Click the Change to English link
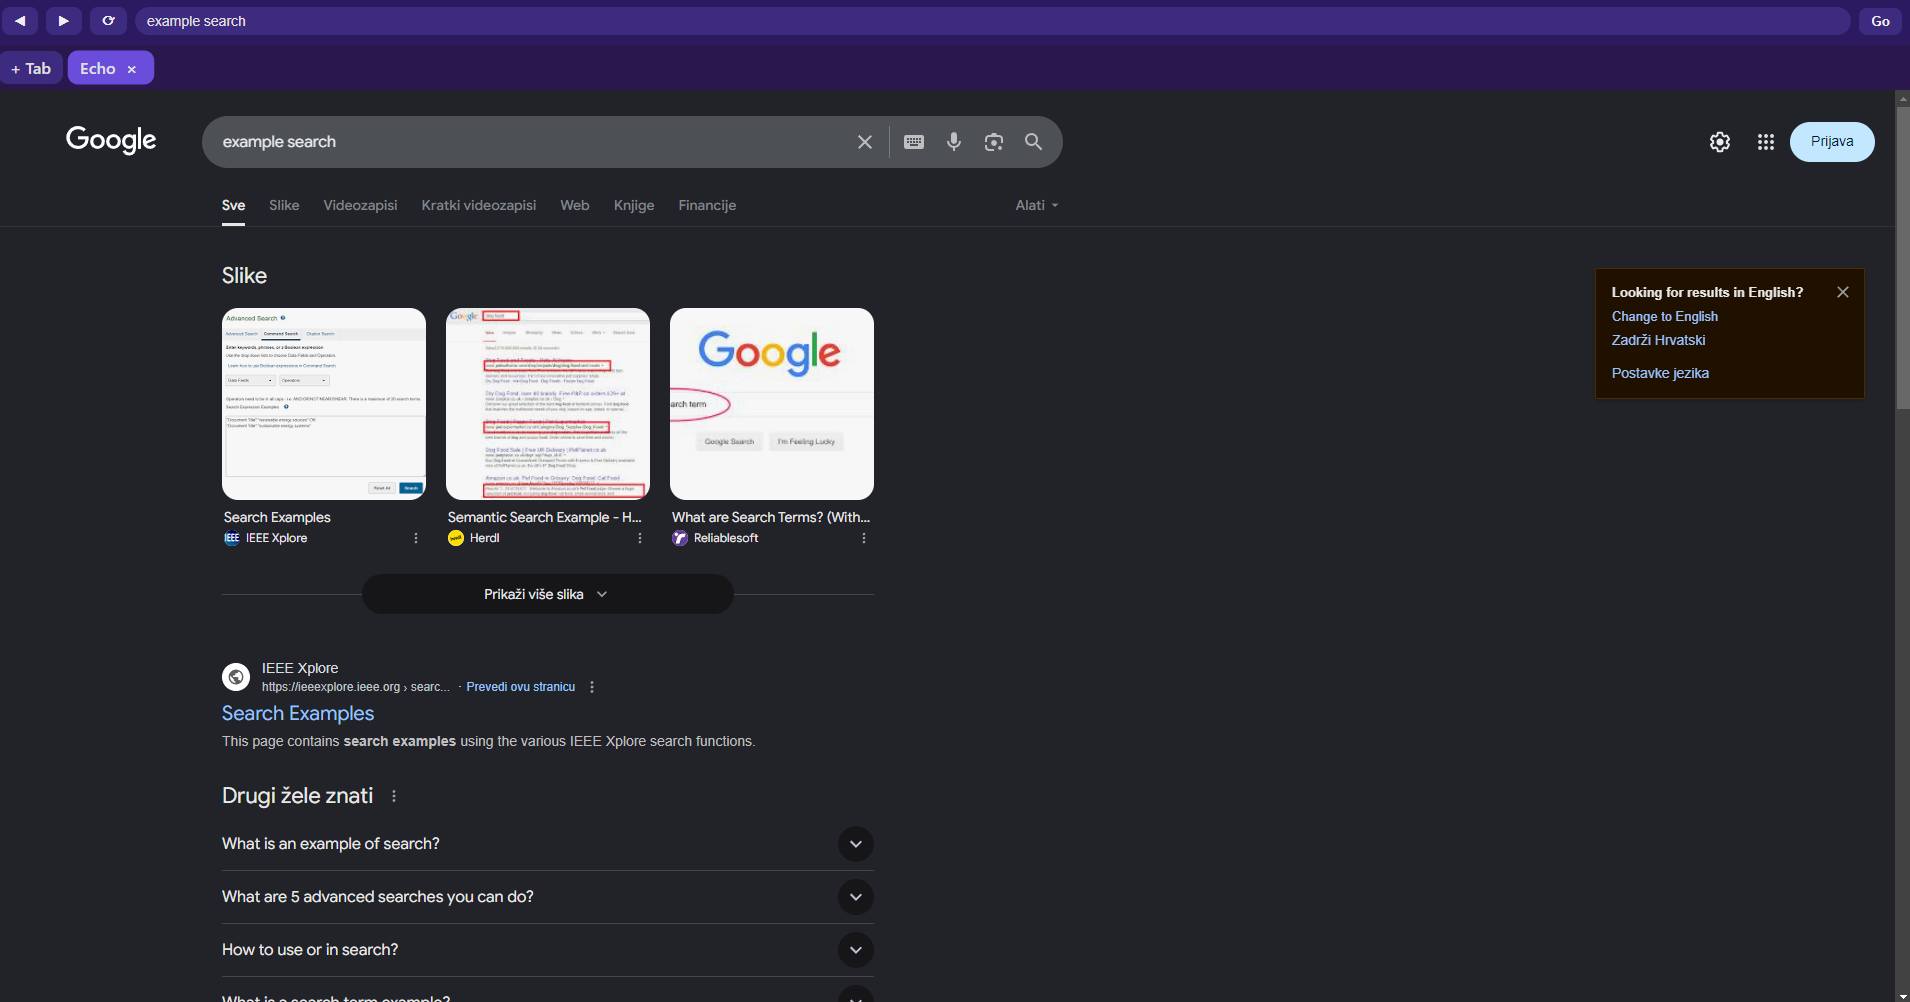 click(1664, 316)
